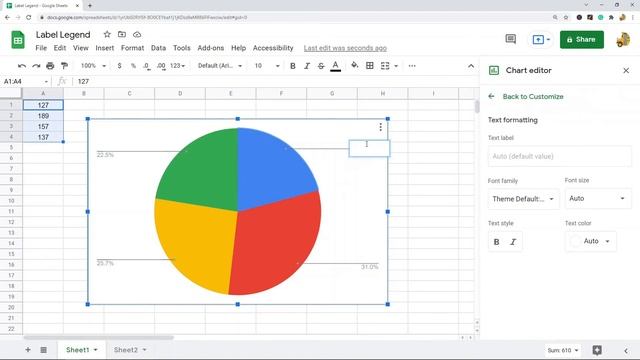Open the Font family Theme Default dropdown
The width and height of the screenshot is (640, 360).
(x=523, y=199)
